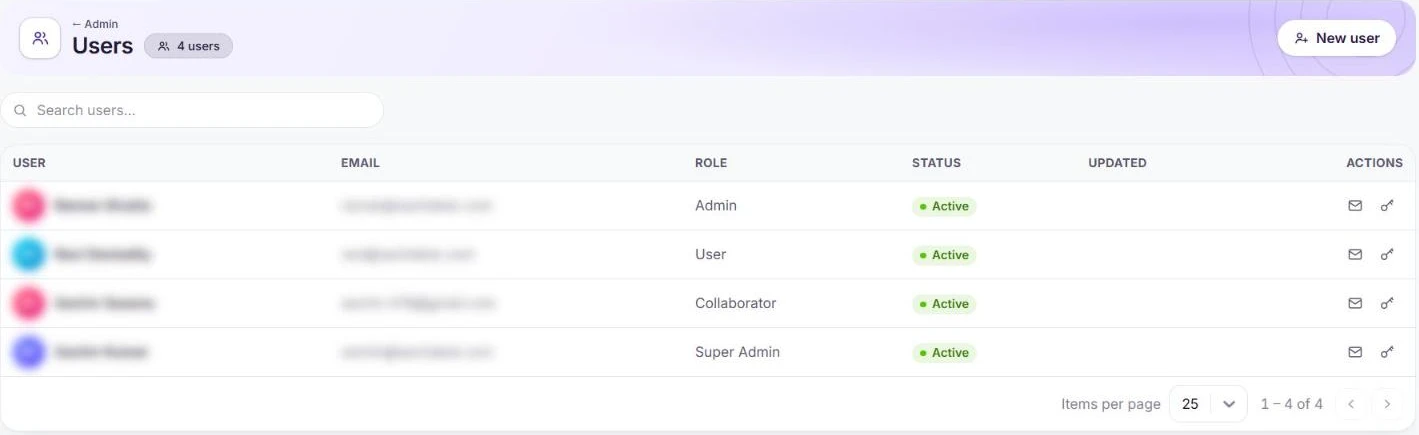Click the pink avatar in Collaborator row

coord(29,303)
